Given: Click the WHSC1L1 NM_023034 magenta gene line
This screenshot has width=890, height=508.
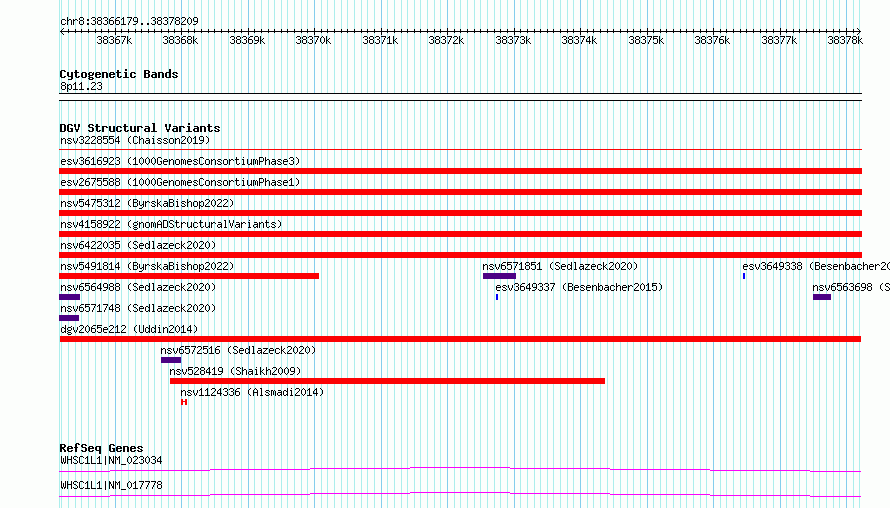Looking at the screenshot, I should pyautogui.click(x=460, y=469).
